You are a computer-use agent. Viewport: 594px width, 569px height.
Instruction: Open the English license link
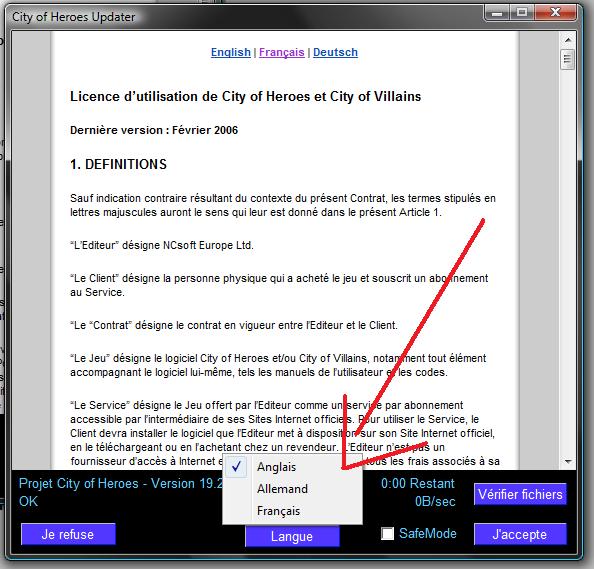coord(231,52)
